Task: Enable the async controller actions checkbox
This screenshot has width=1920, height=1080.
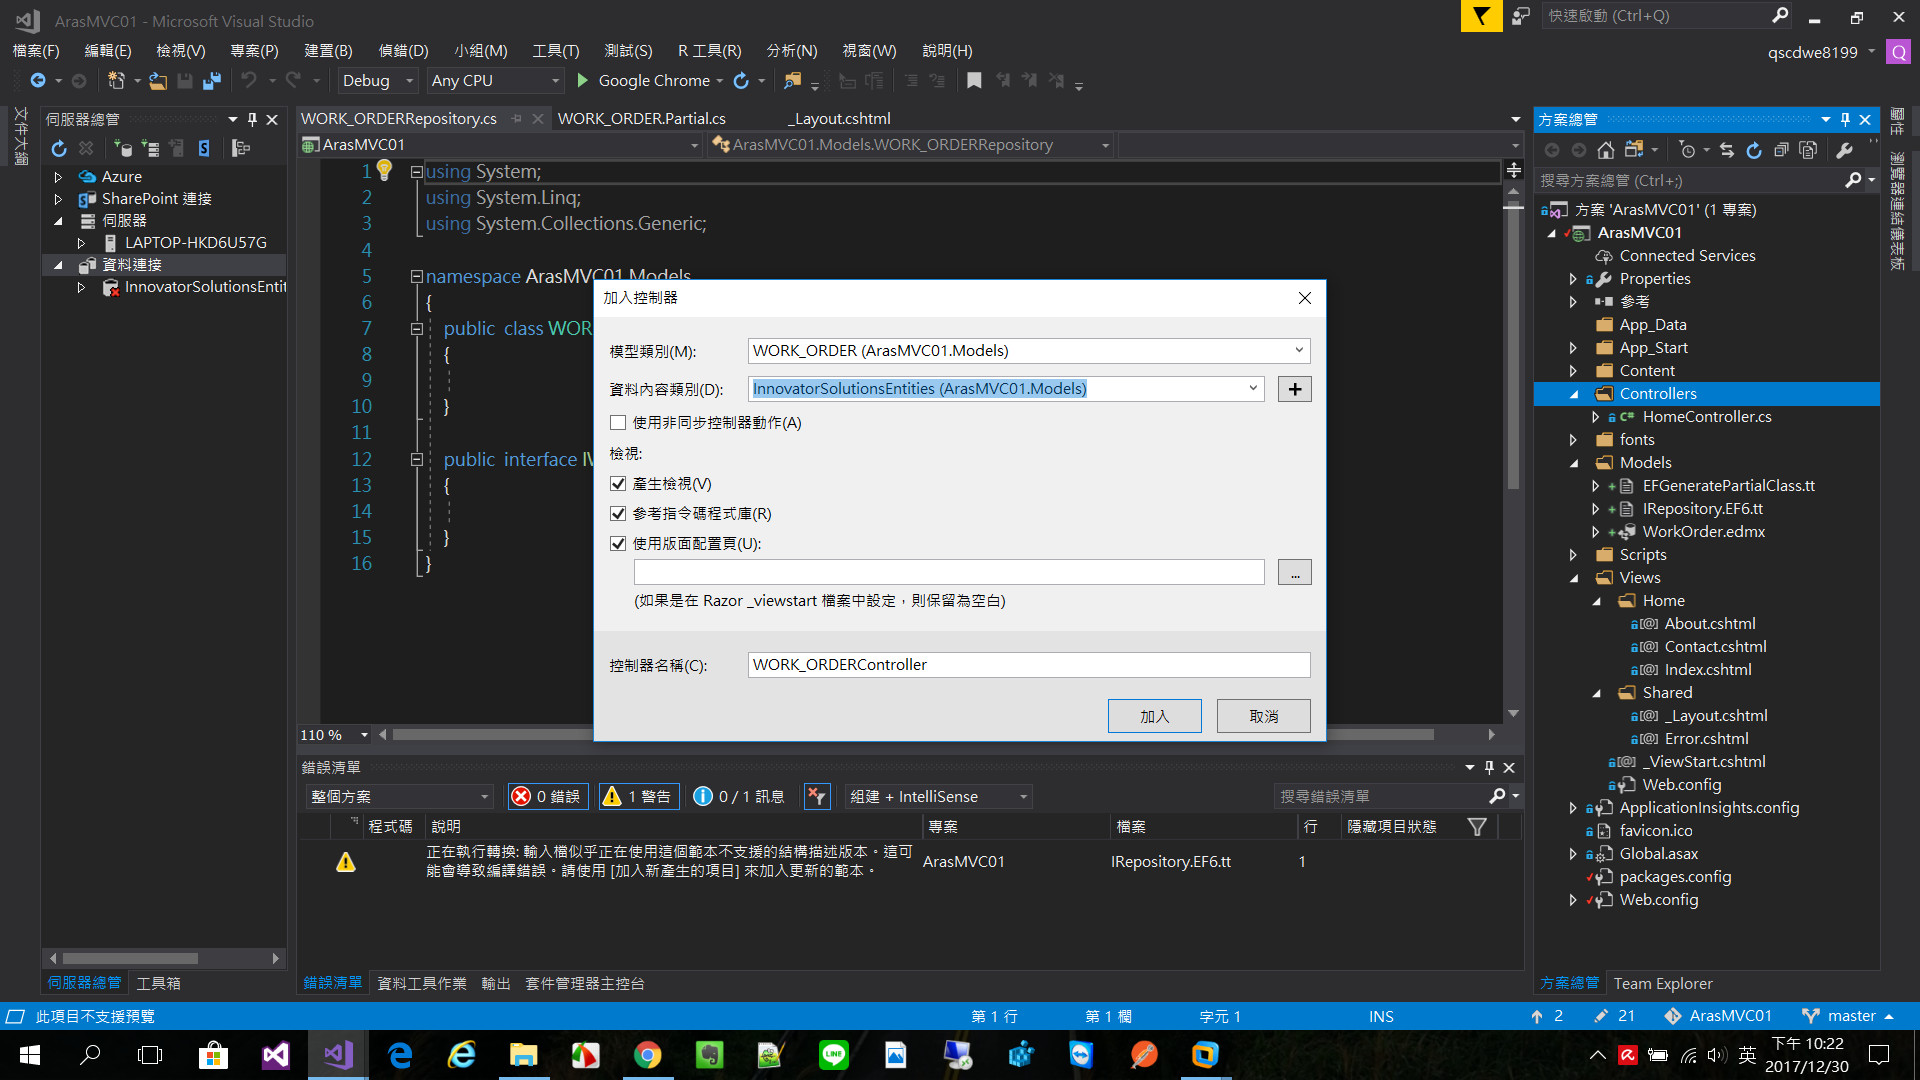Action: pos(618,423)
